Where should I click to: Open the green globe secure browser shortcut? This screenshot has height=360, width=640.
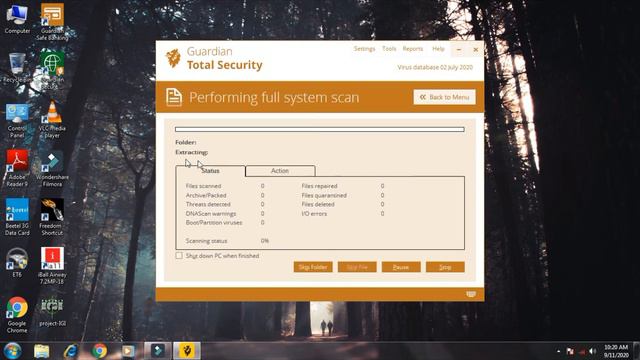click(x=52, y=70)
